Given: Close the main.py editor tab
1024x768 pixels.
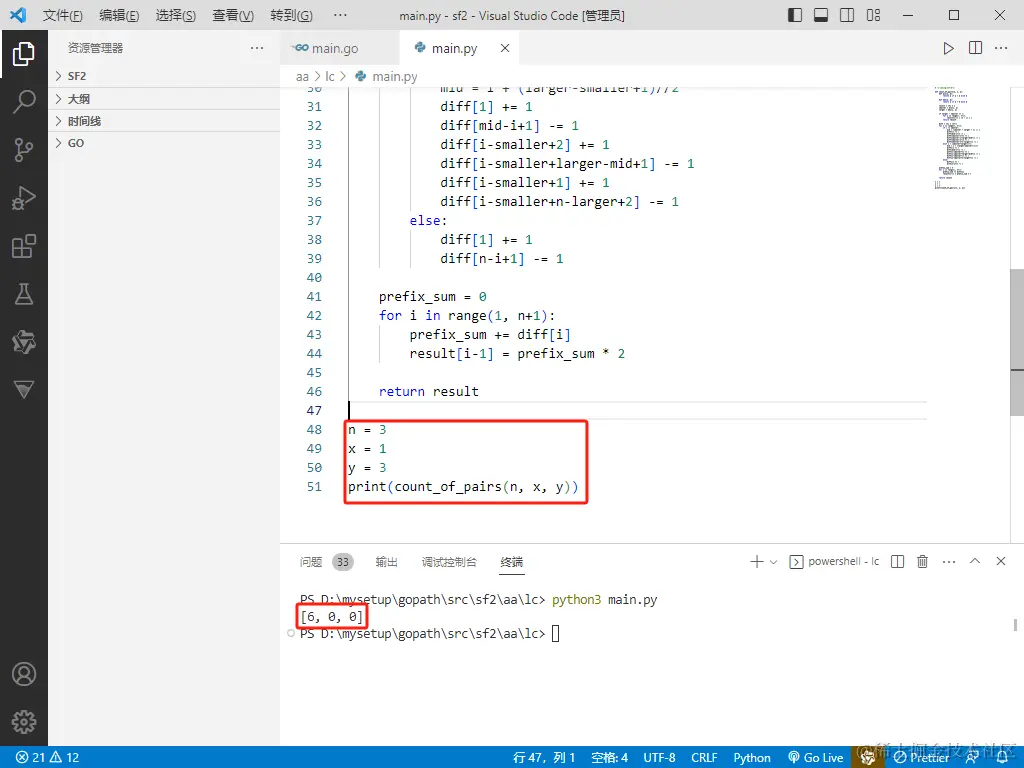Looking at the screenshot, I should point(505,48).
